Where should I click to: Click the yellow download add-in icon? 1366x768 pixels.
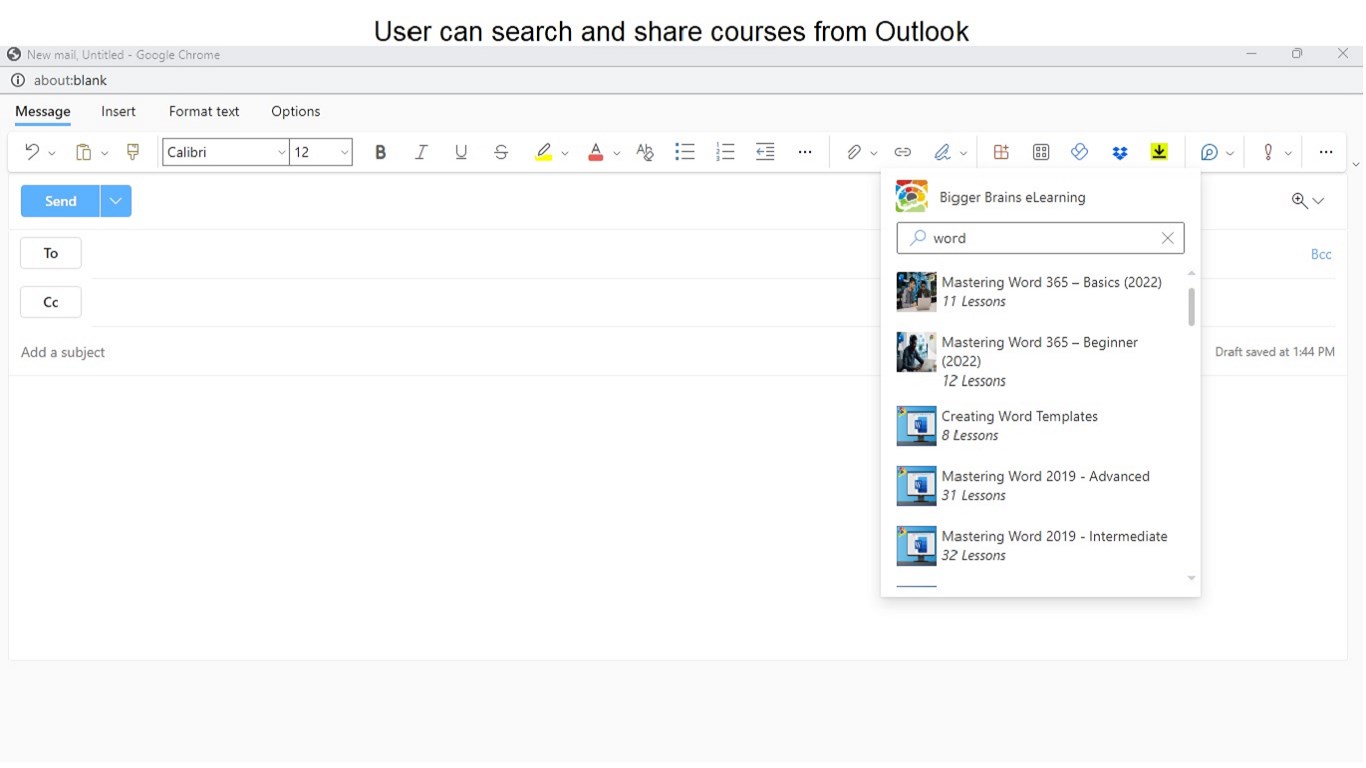(x=1159, y=152)
